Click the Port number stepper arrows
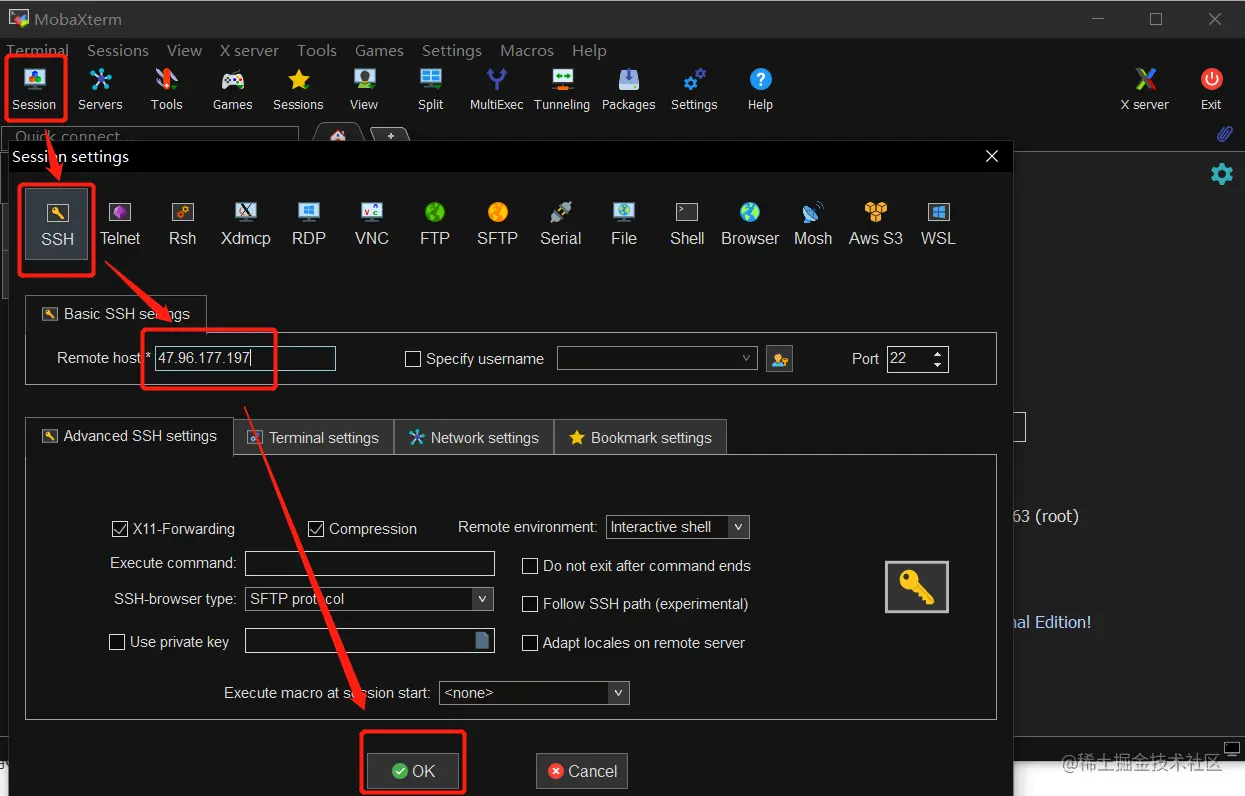Viewport: 1245px width, 796px height. click(x=938, y=358)
